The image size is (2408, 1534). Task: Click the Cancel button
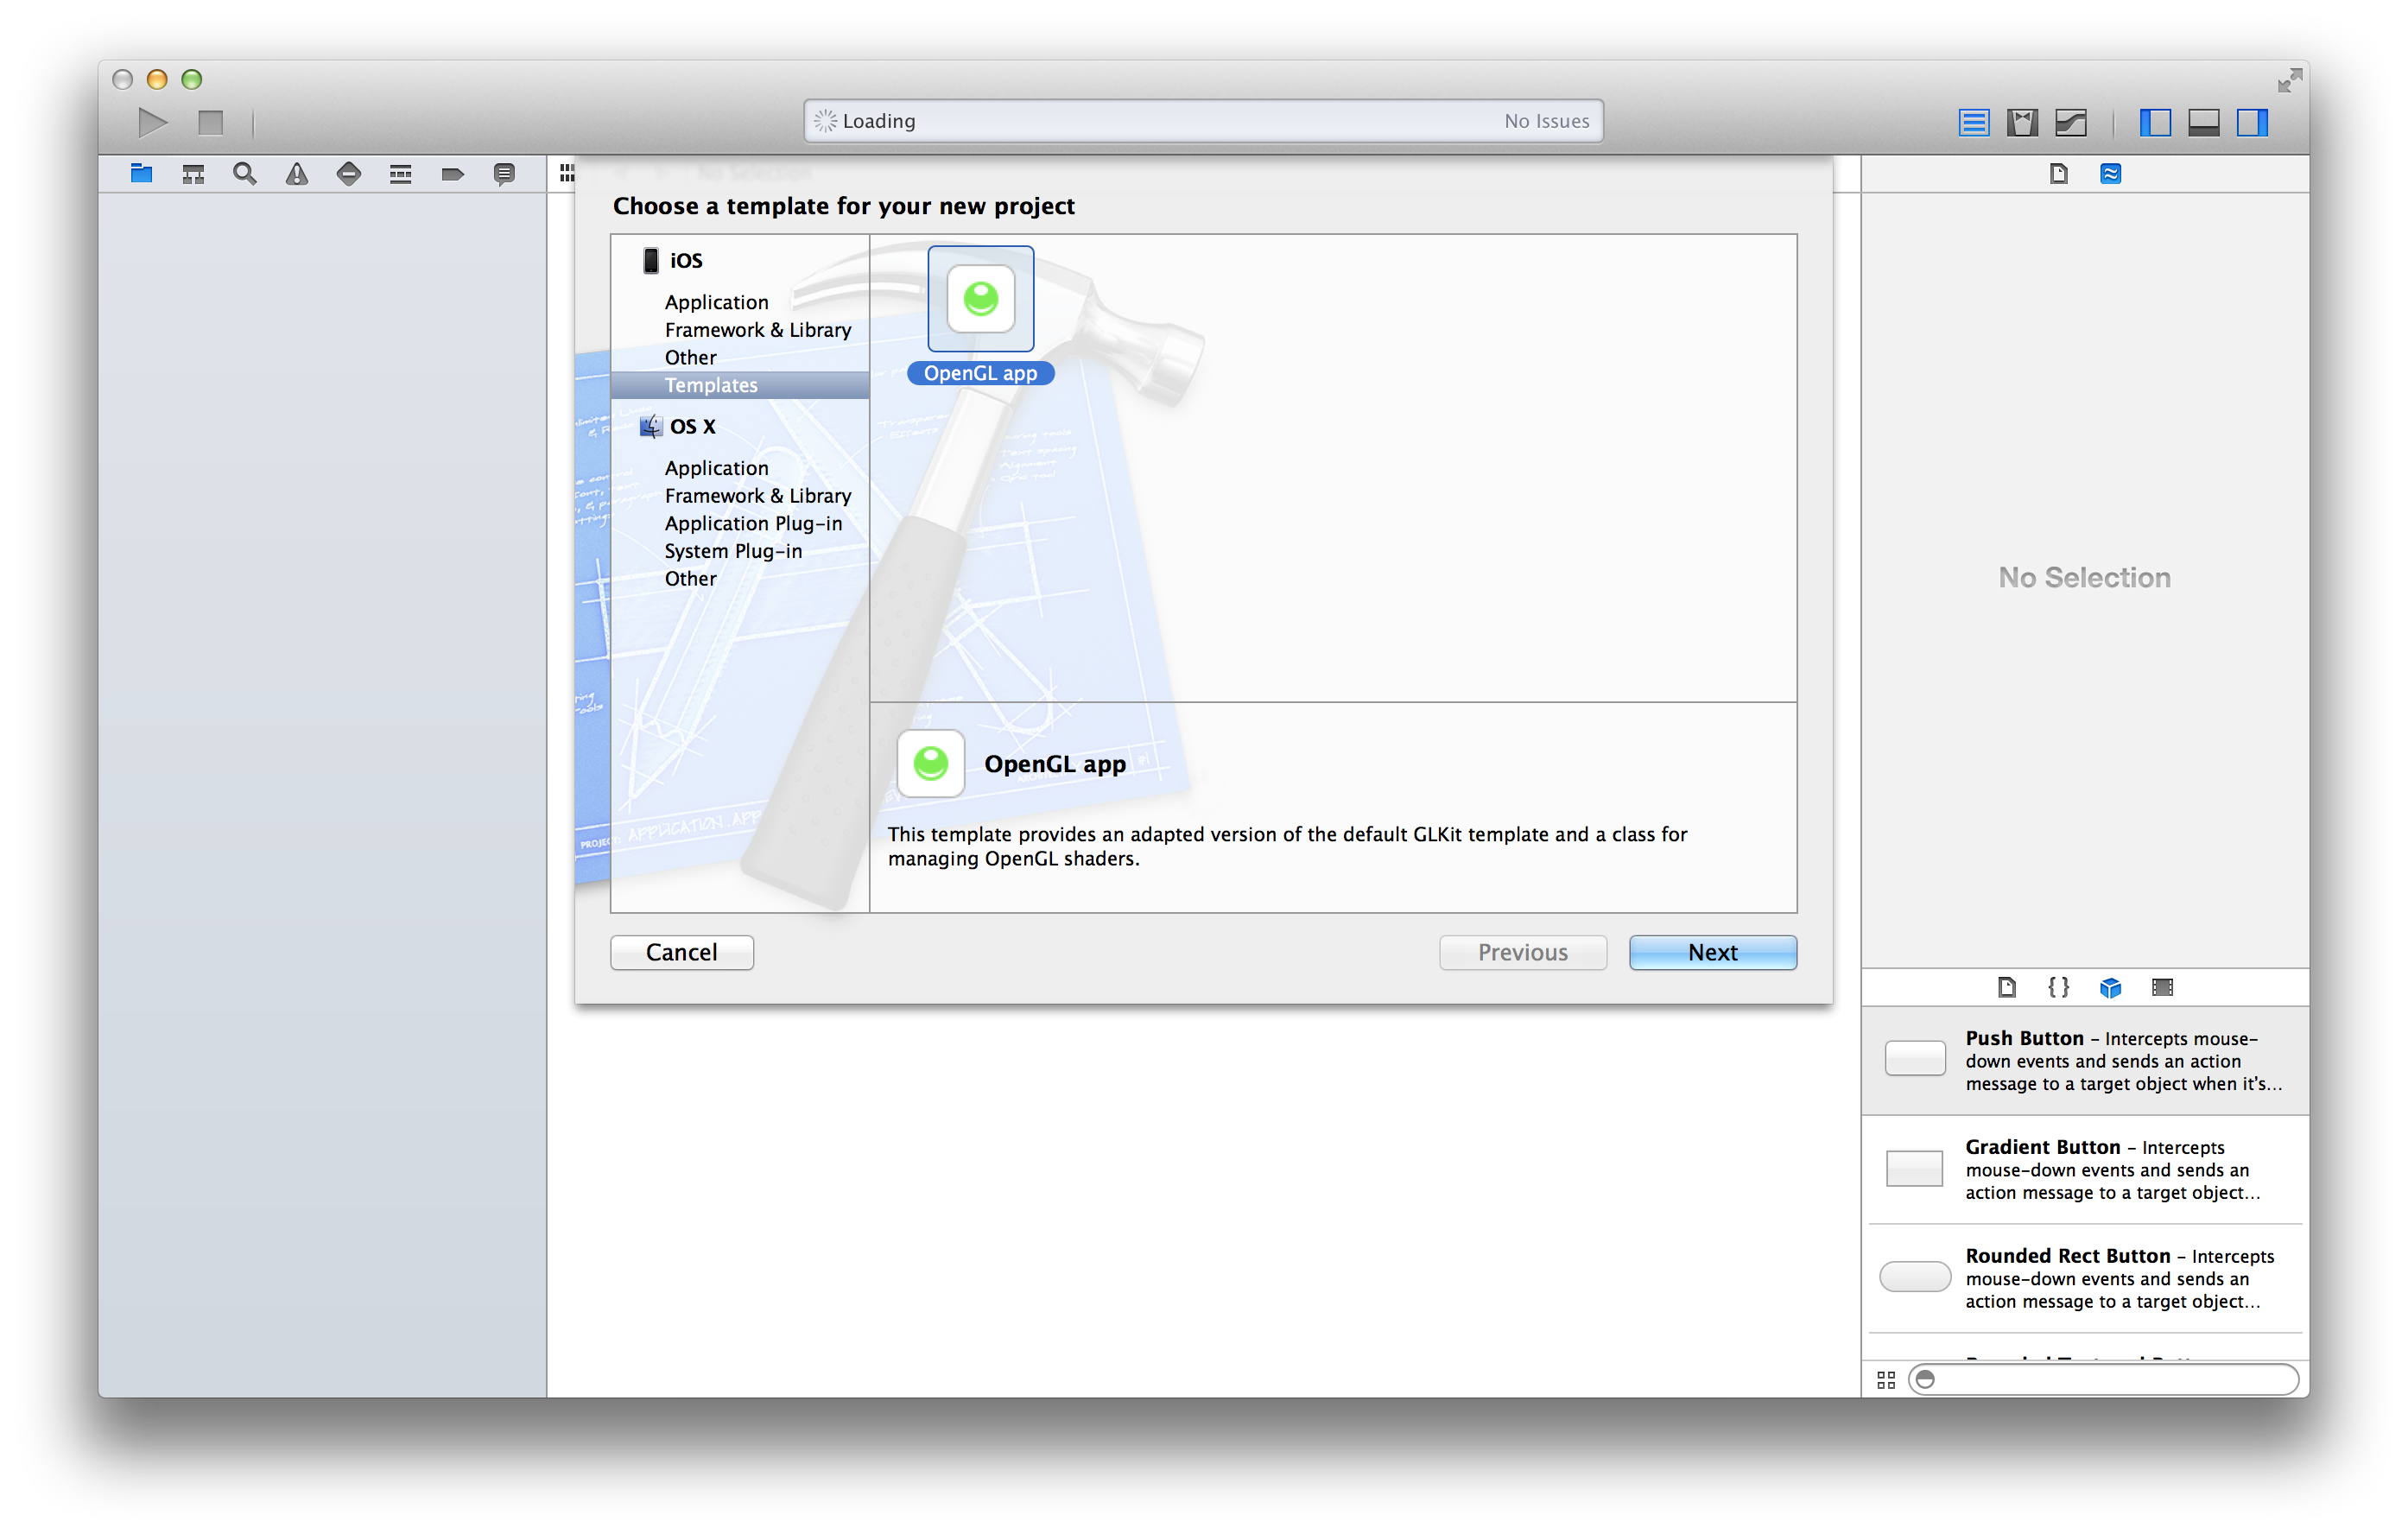tap(682, 951)
